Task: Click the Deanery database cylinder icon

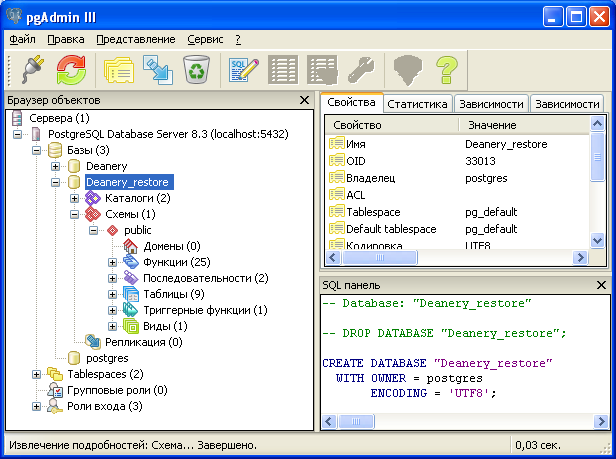Action: [74, 166]
